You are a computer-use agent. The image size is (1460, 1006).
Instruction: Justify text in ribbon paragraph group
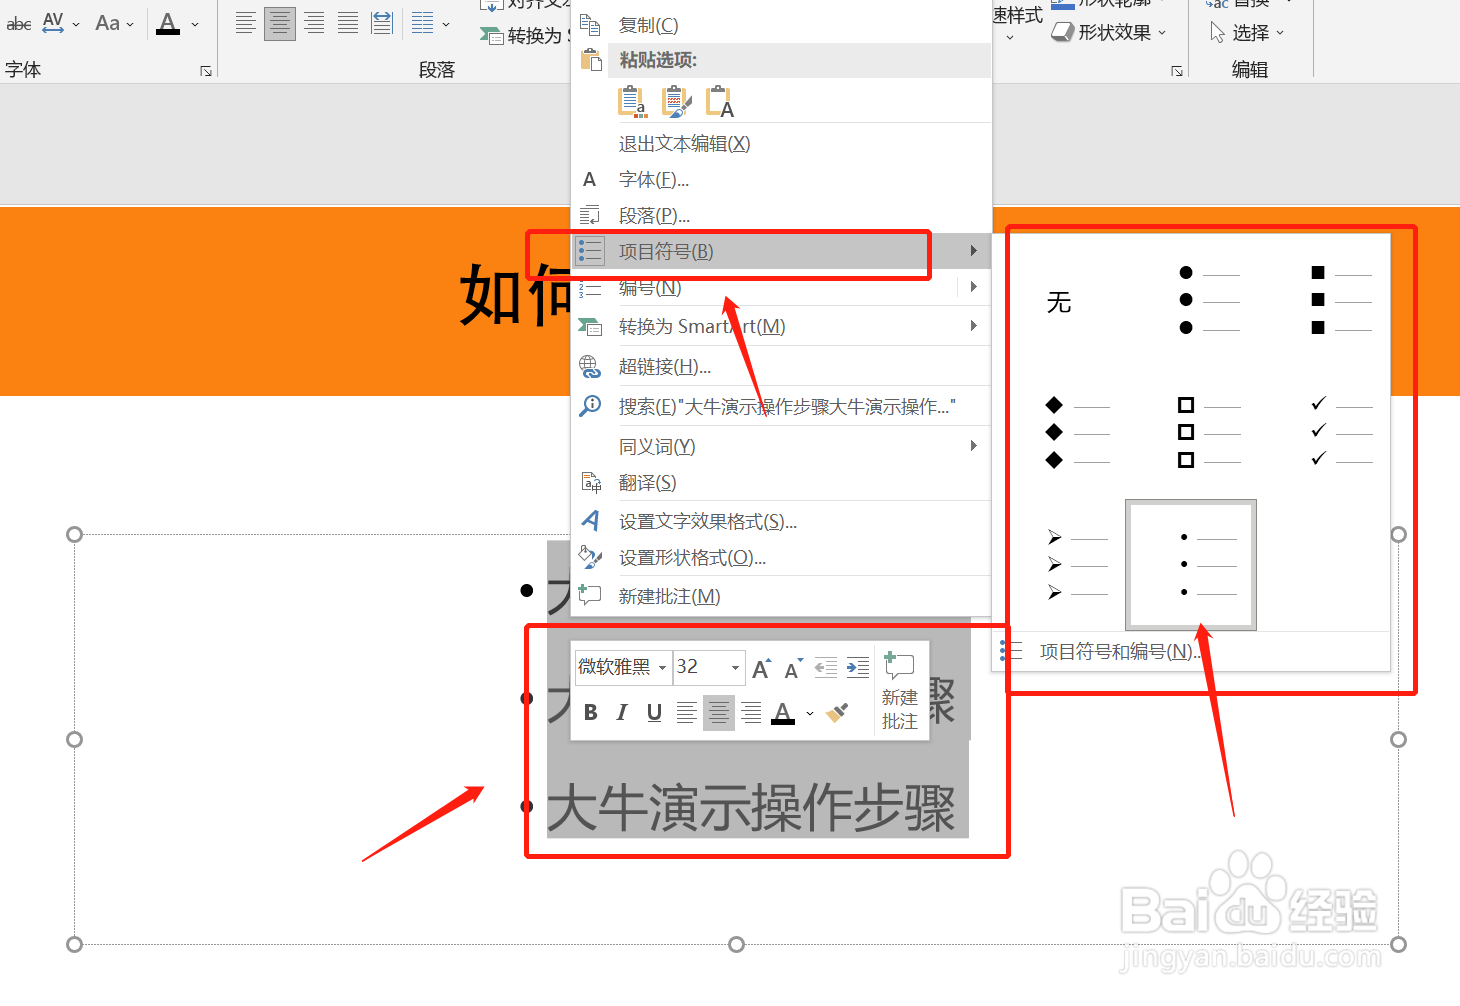pos(348,23)
